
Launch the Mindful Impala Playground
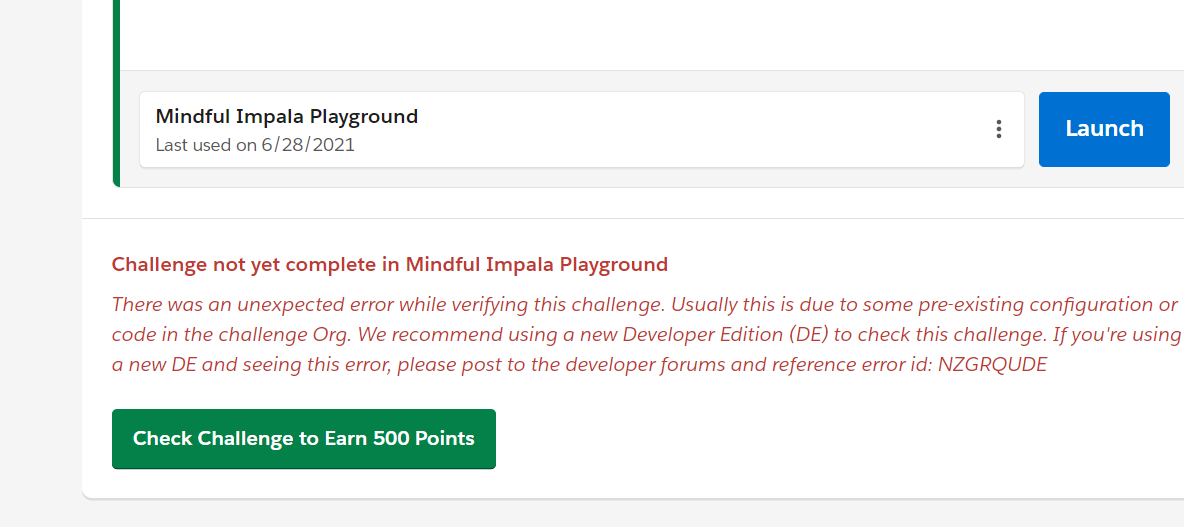1104,129
